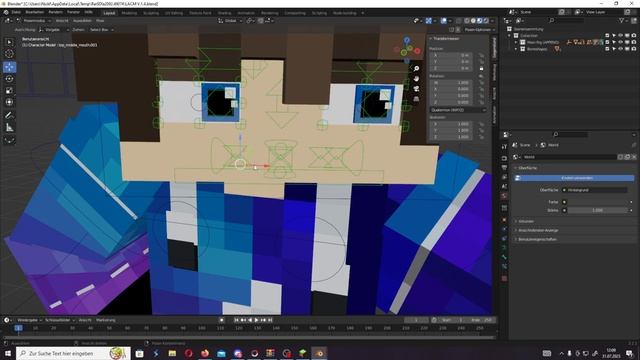Switch to the Shading workspace tab

point(224,13)
